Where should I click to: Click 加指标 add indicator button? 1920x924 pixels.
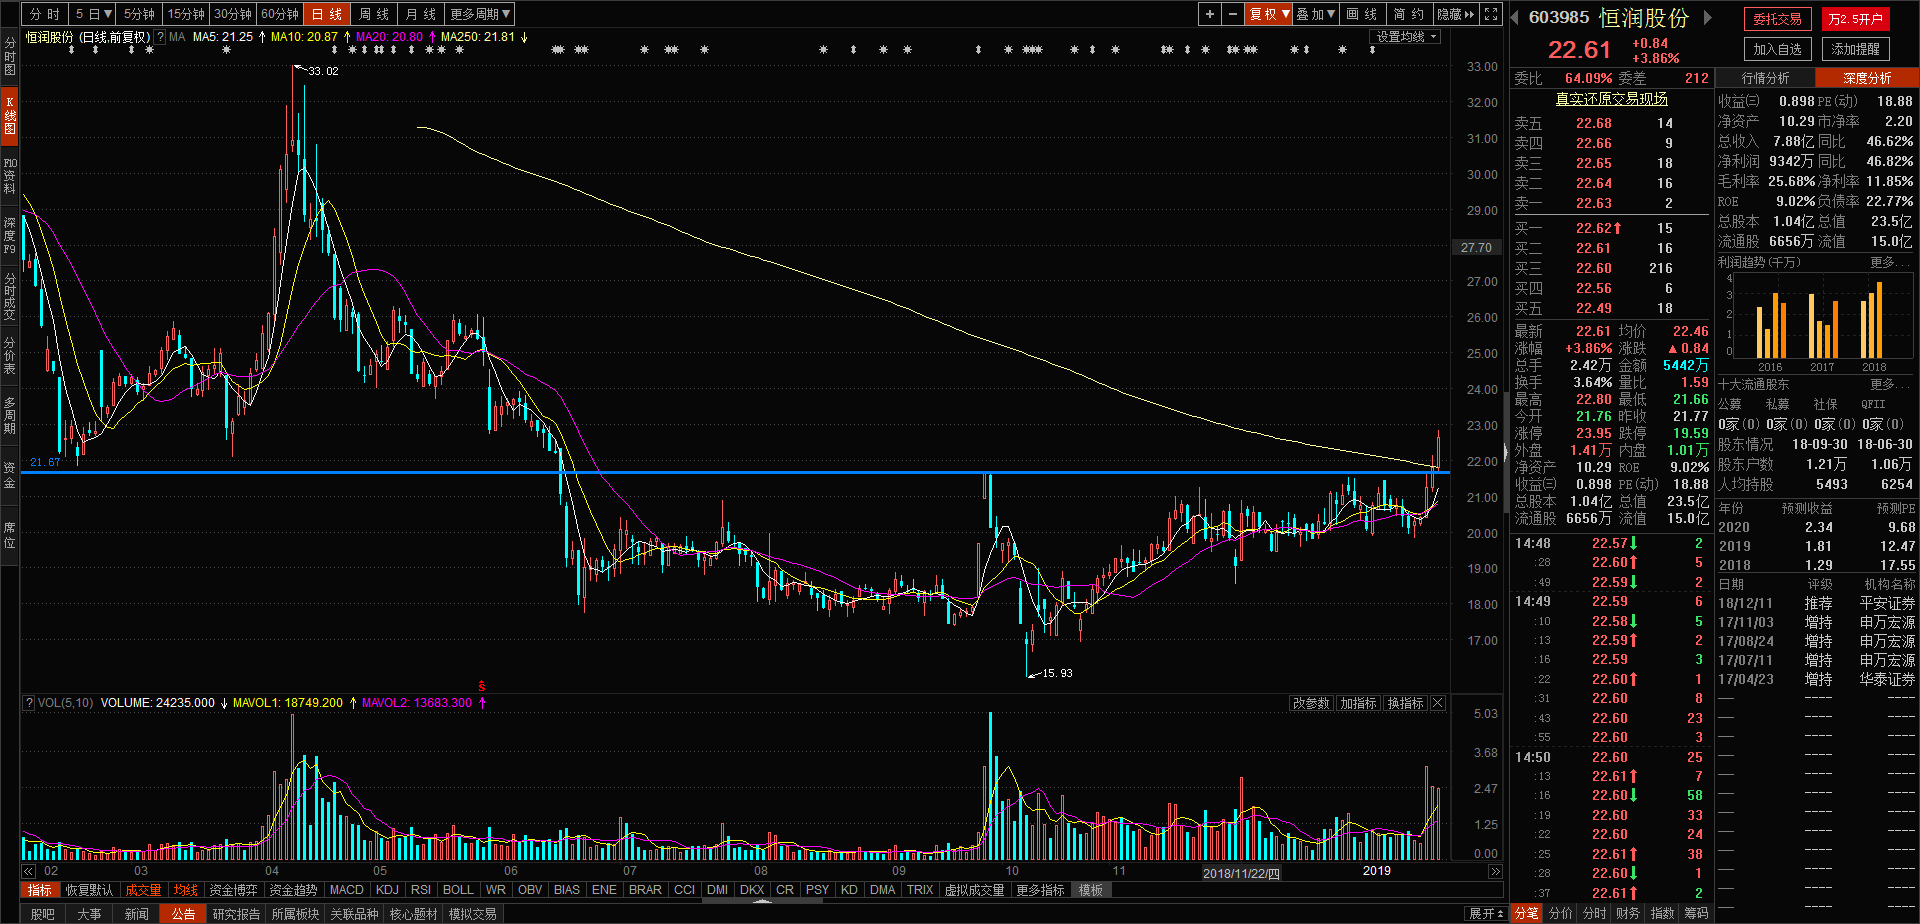click(1358, 703)
